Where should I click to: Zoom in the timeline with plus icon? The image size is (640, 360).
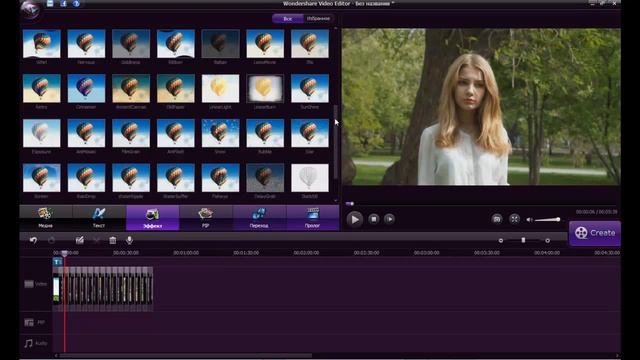coord(547,241)
